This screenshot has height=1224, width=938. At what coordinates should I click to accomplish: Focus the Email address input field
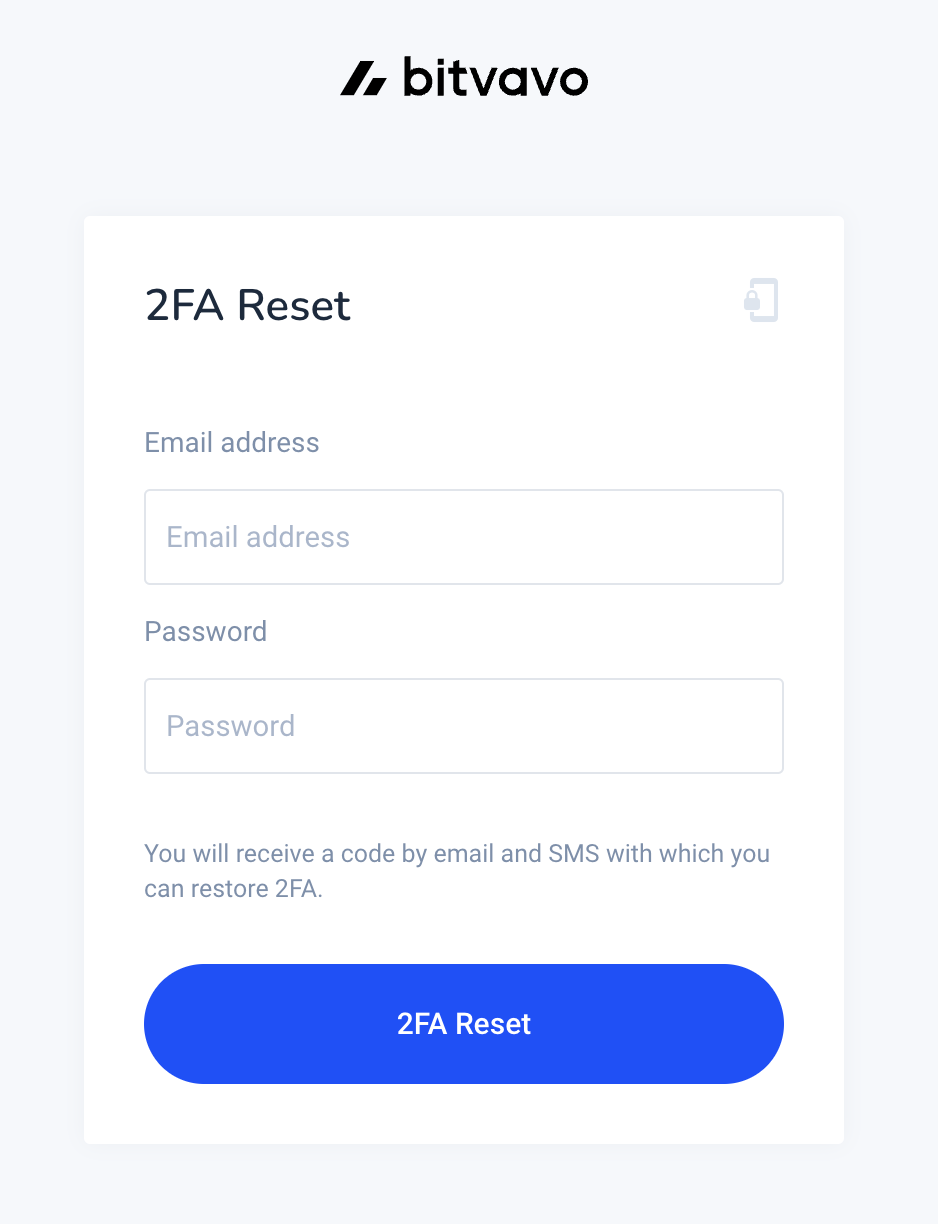click(x=464, y=537)
